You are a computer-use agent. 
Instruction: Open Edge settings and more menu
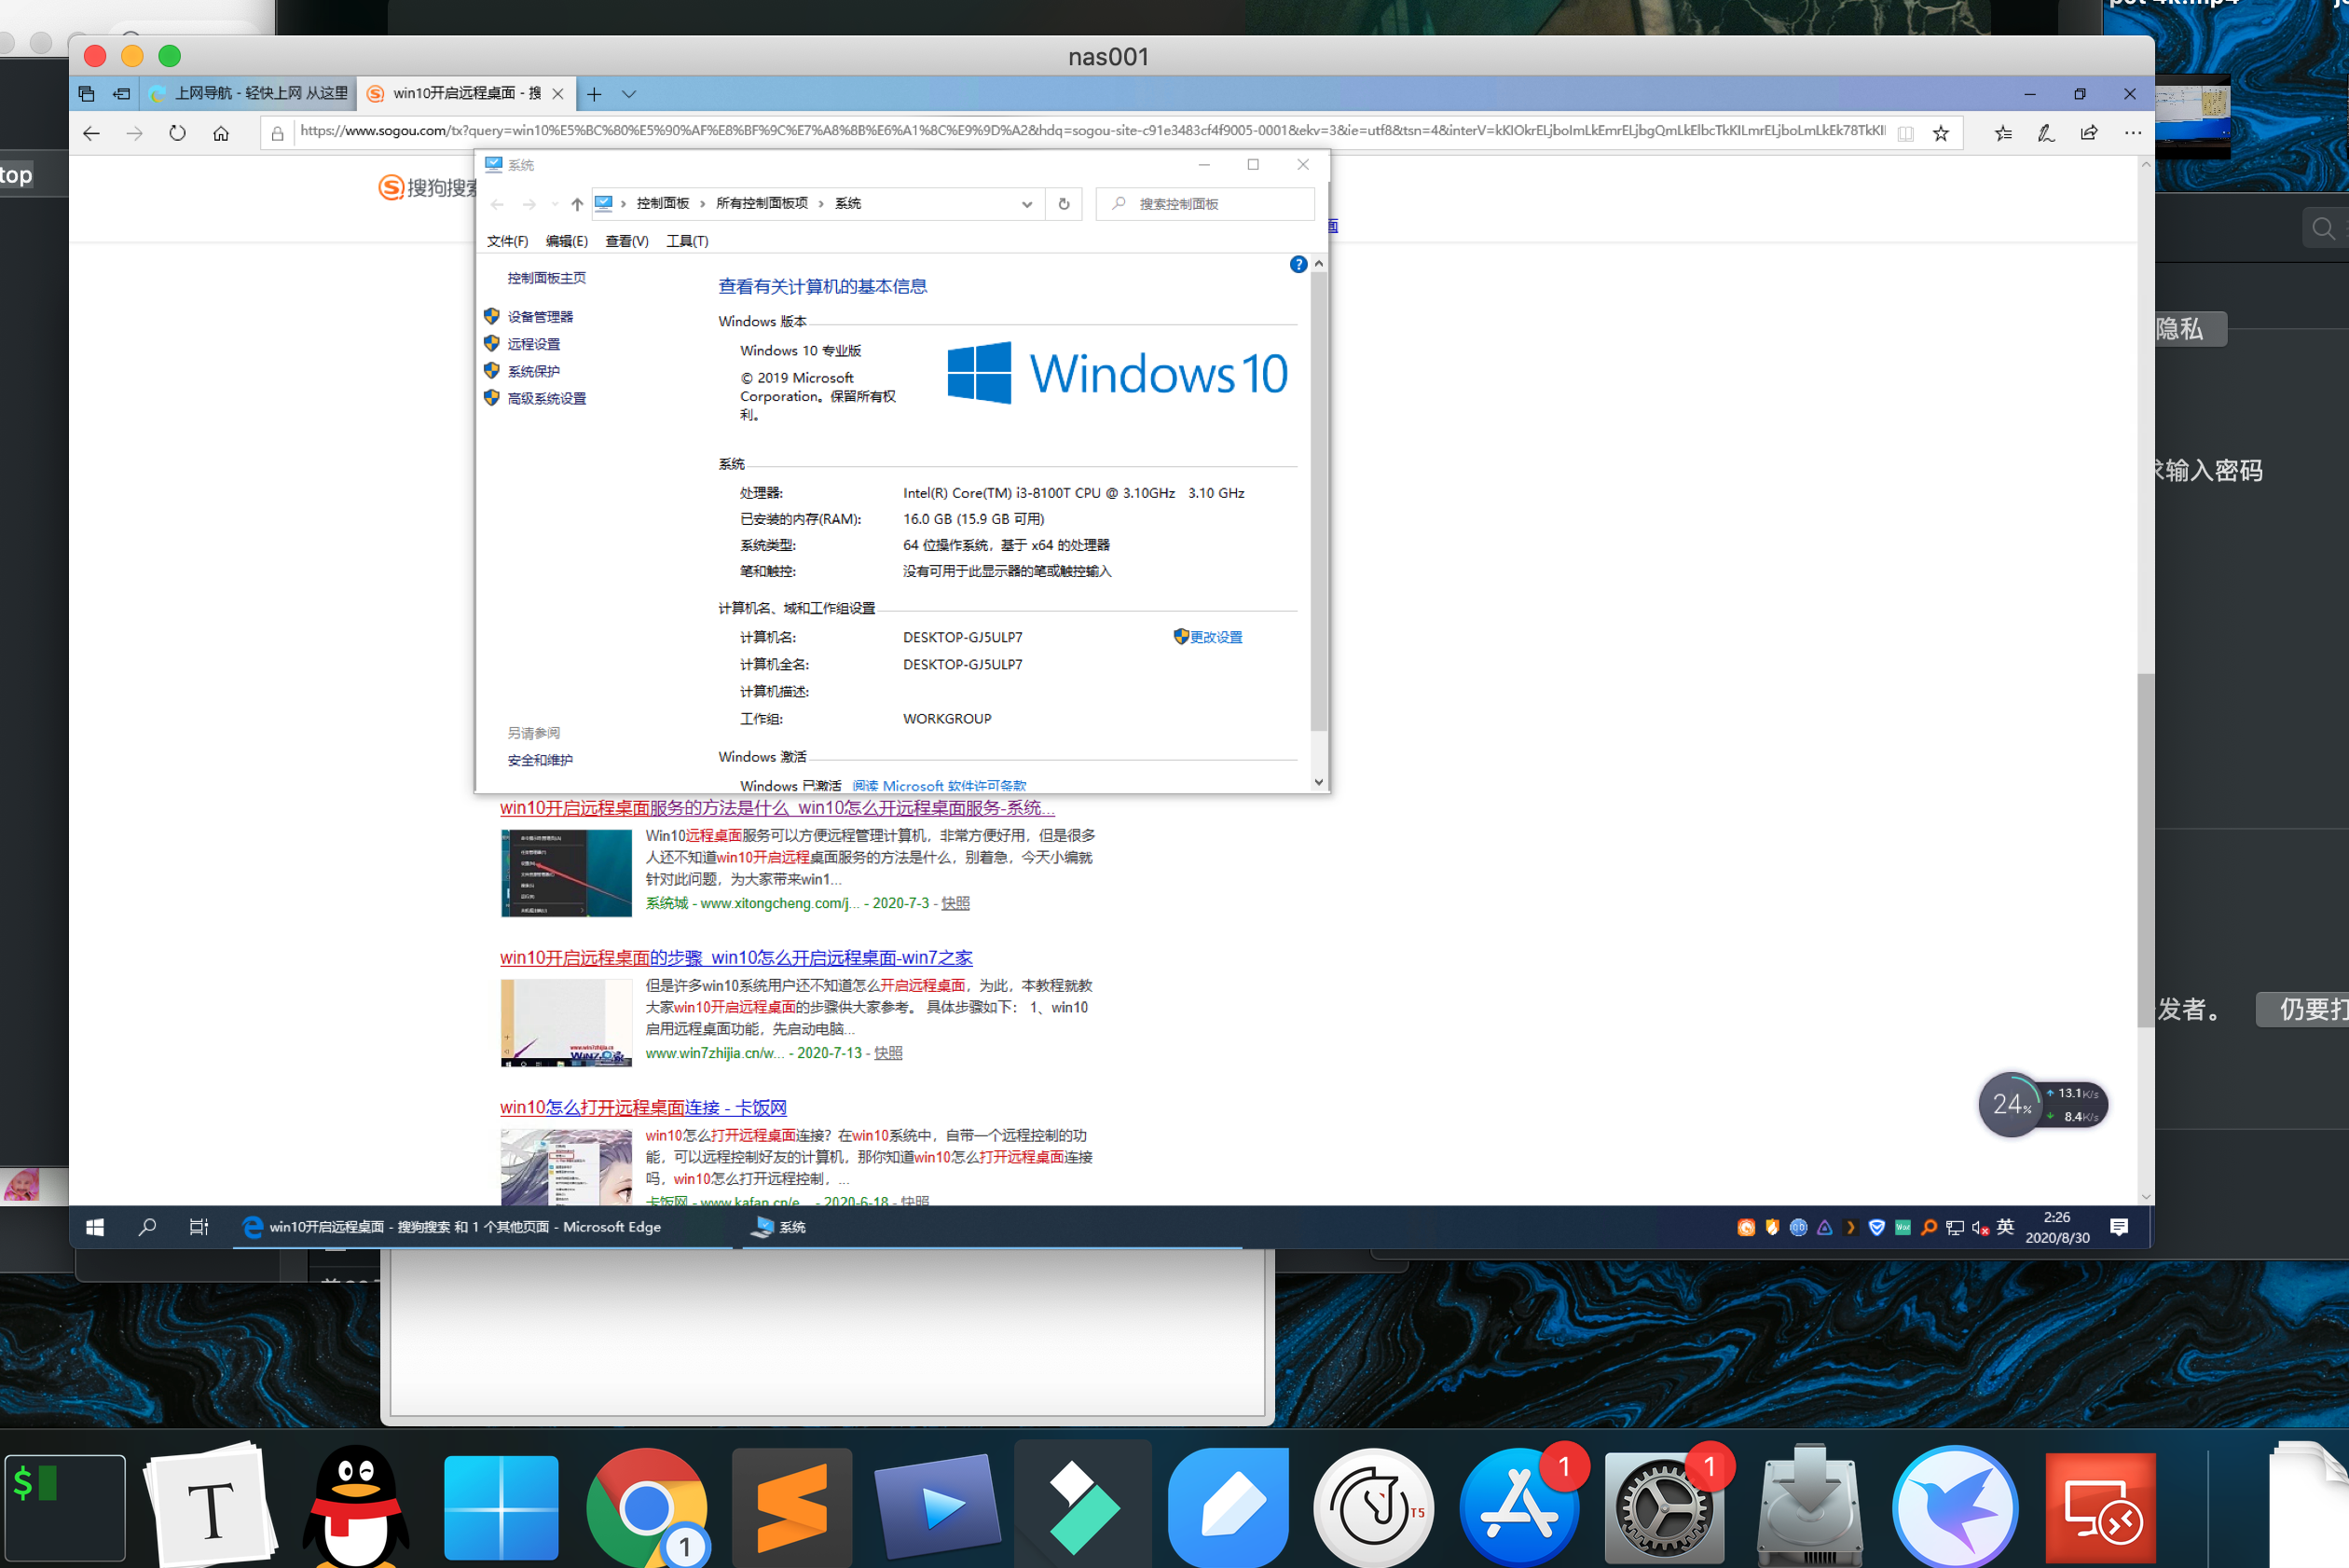pyautogui.click(x=2133, y=133)
